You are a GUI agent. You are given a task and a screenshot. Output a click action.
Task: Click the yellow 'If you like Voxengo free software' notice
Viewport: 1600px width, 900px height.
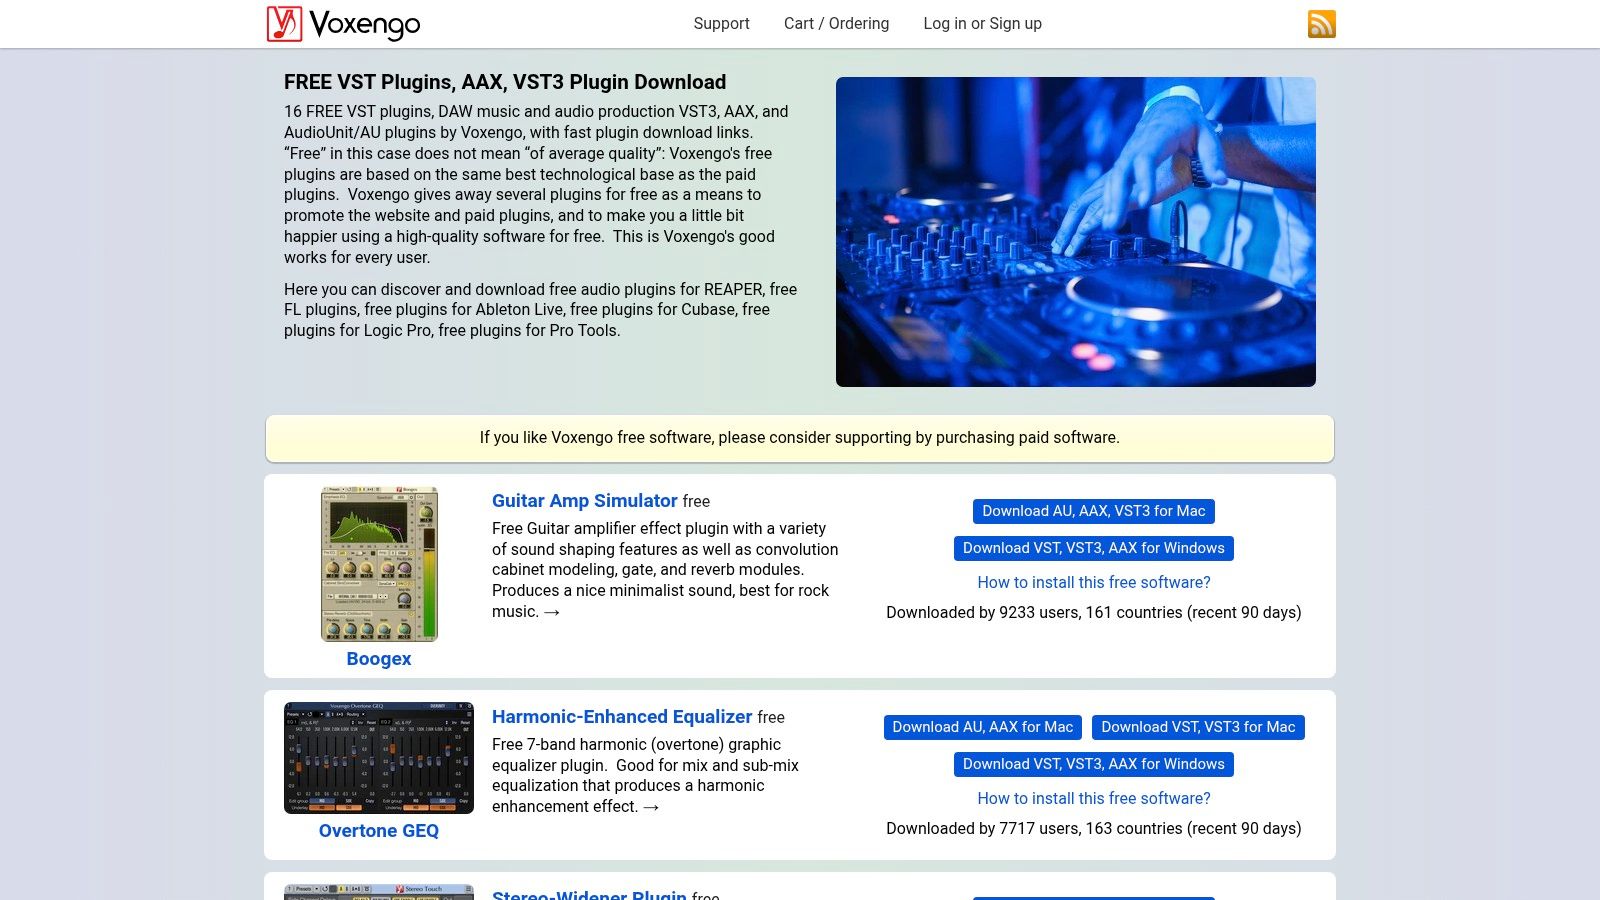(800, 438)
